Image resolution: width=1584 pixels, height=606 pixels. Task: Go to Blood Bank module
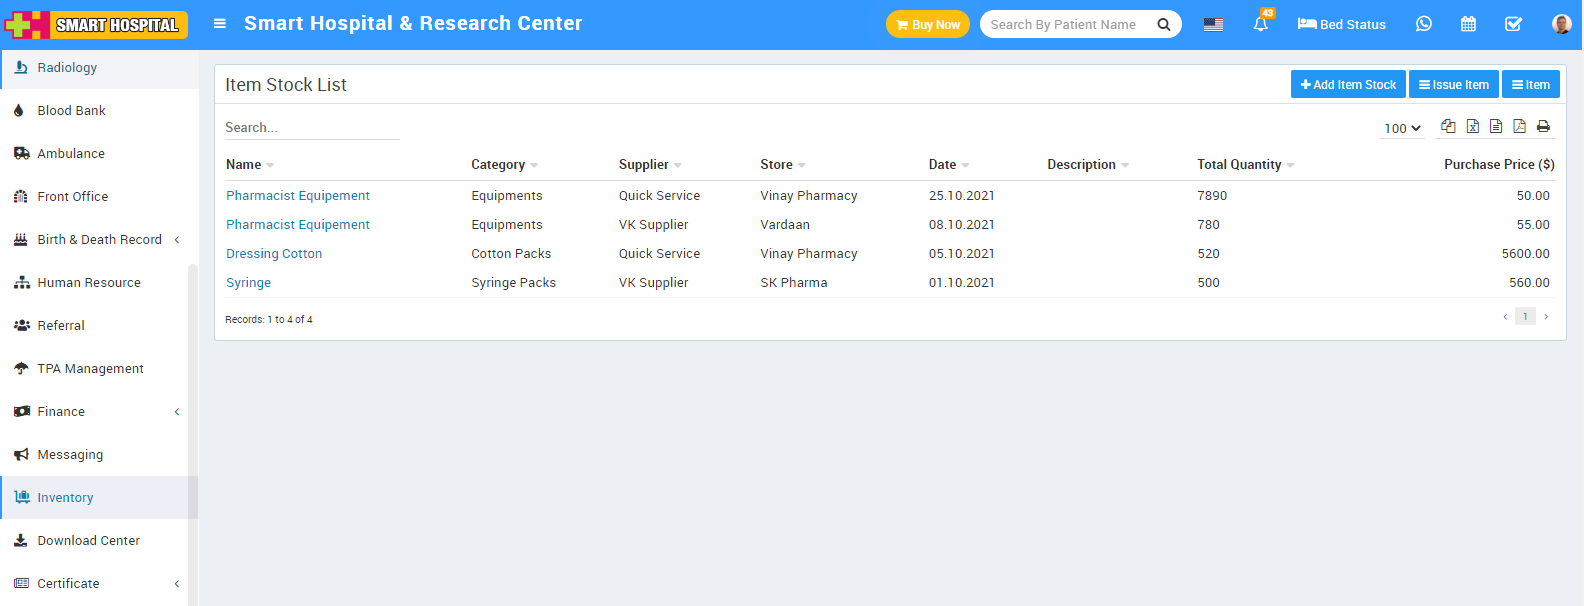[71, 110]
